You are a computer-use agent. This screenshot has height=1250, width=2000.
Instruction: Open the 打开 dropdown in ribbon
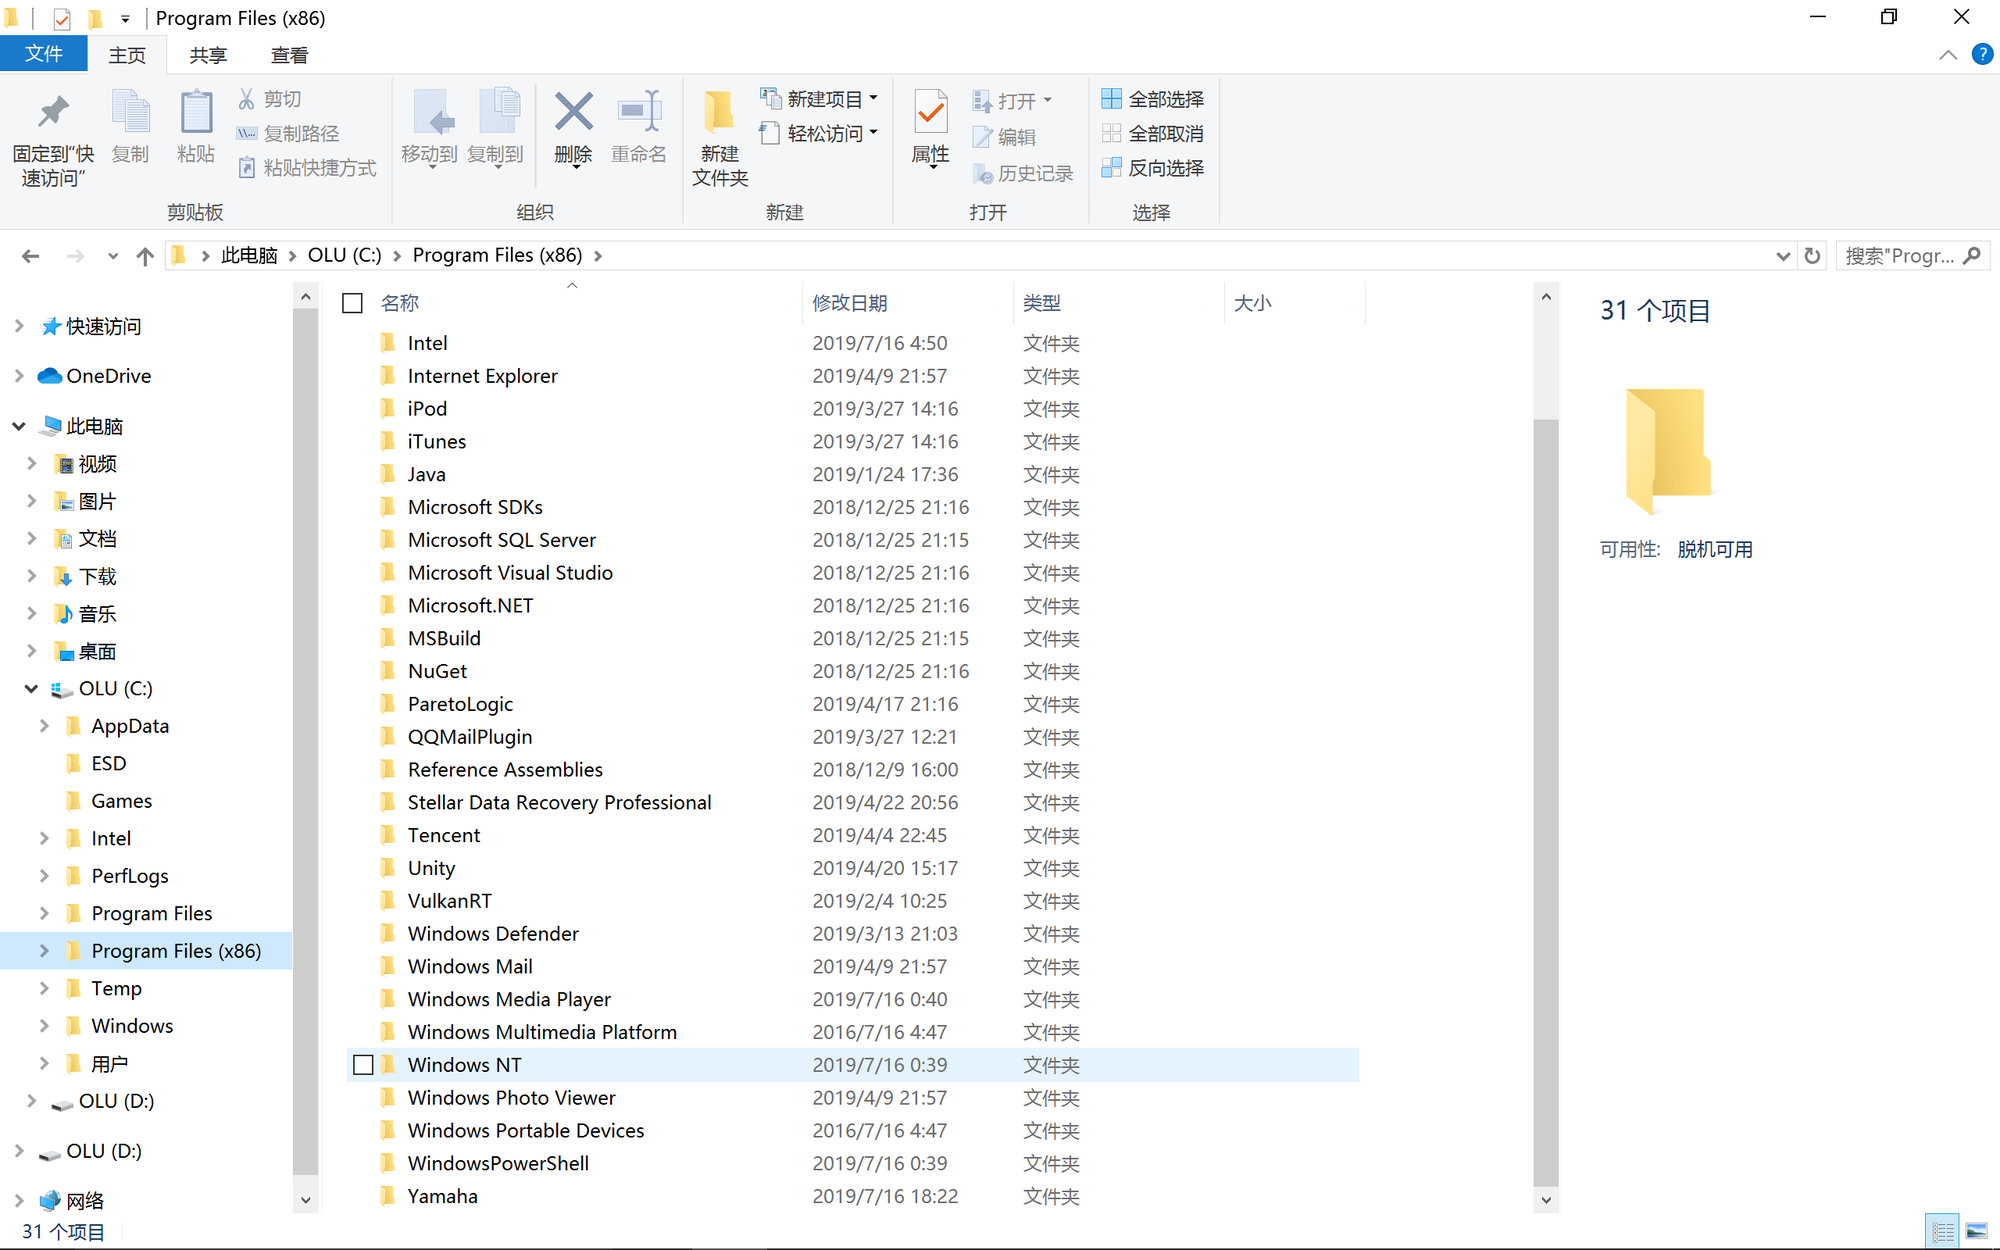(x=1047, y=100)
